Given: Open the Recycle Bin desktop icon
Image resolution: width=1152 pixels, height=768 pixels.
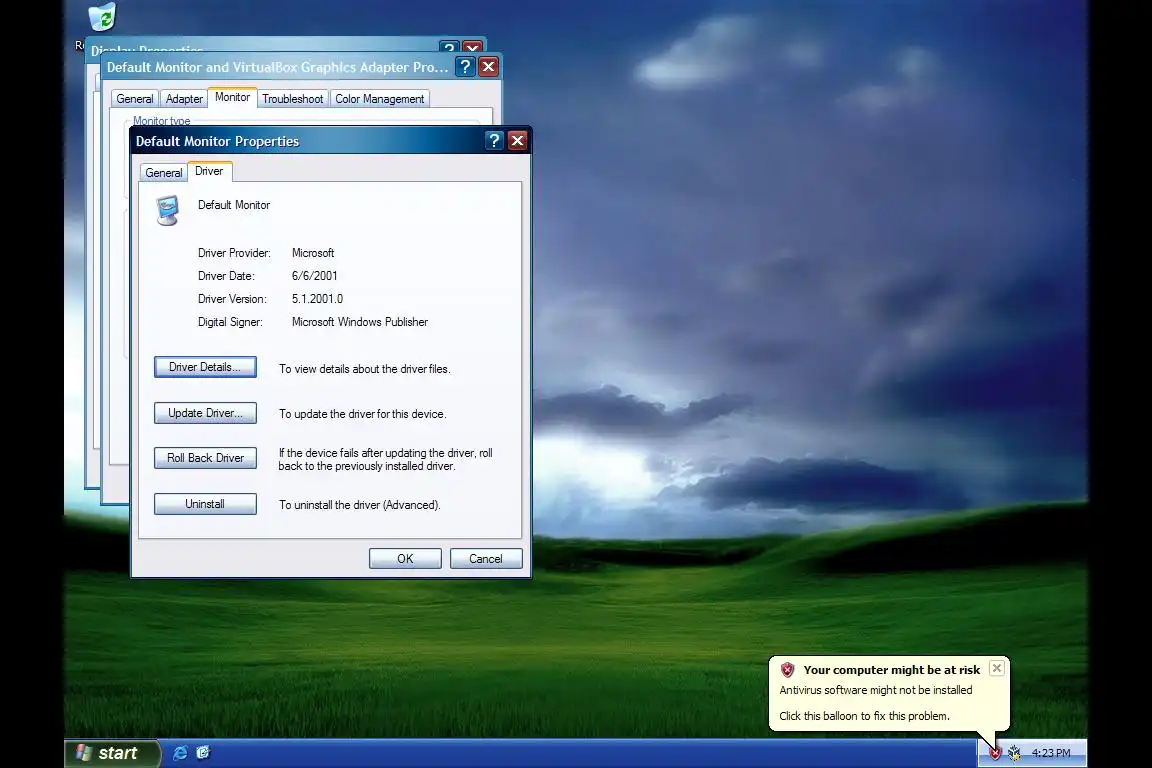Looking at the screenshot, I should [x=101, y=16].
